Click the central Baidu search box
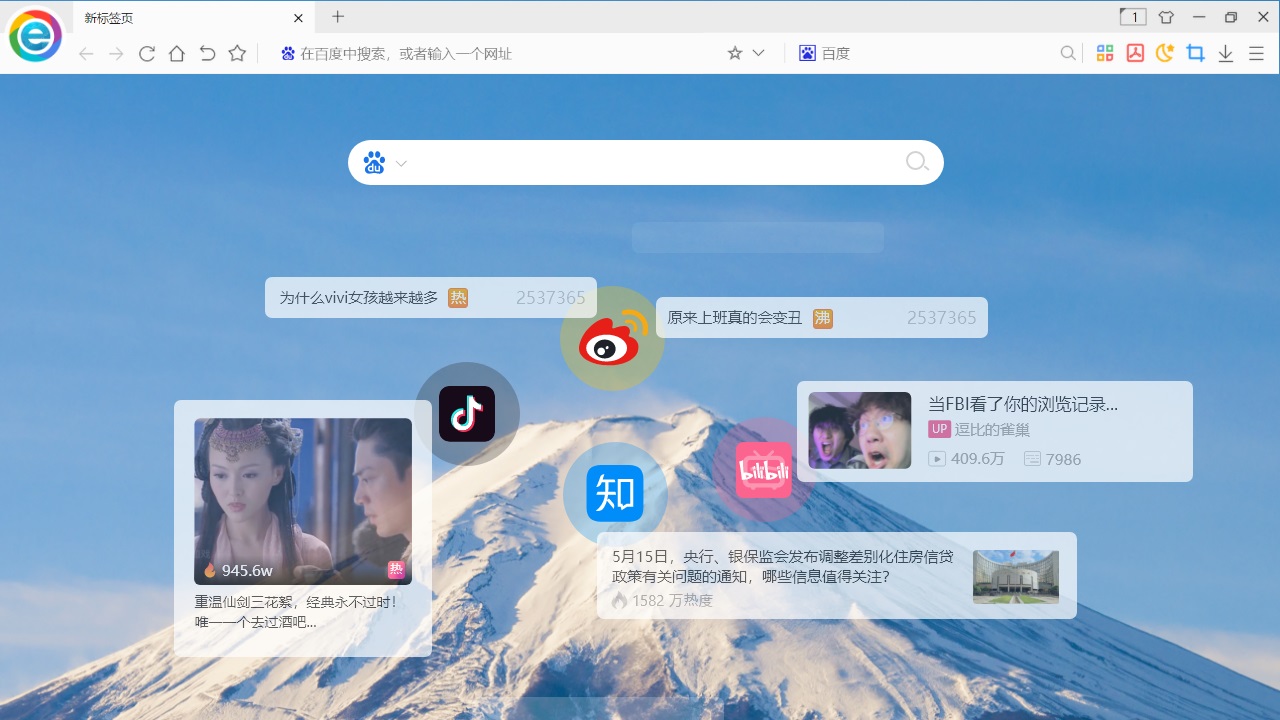The image size is (1280, 720). tap(646, 162)
